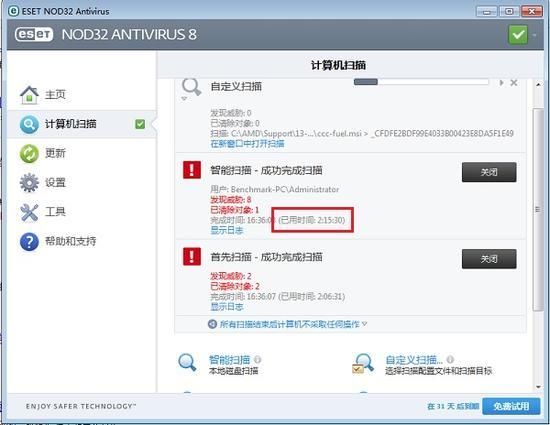Image resolution: width=550 pixels, height=425 pixels.
Task: Click the home house icon in sidebar
Action: 29,95
